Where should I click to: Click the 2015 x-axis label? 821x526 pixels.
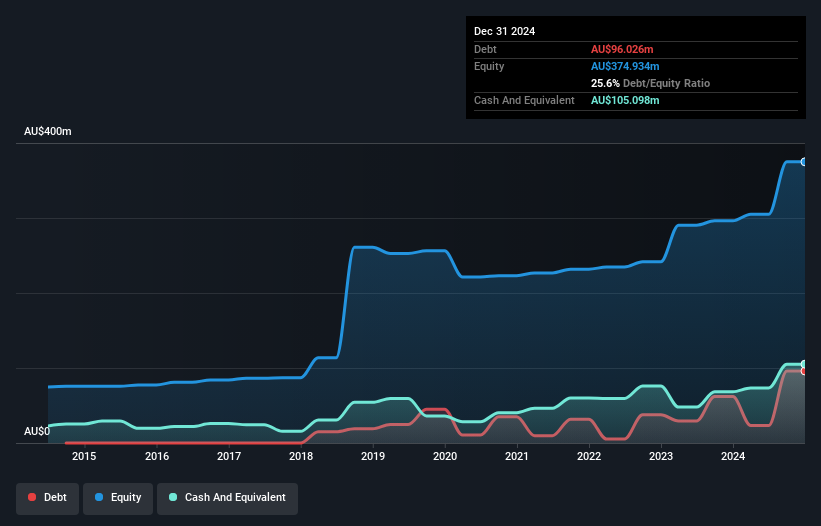[x=84, y=456]
